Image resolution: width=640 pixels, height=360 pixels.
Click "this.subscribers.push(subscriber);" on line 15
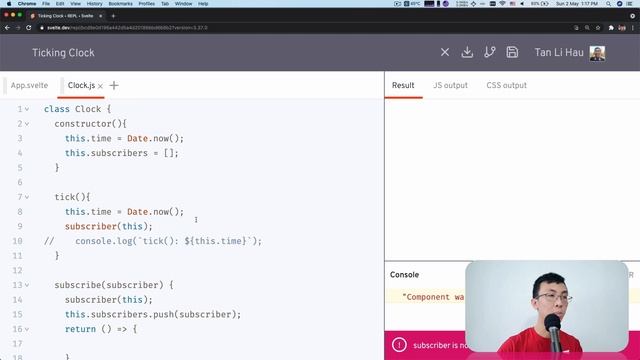153,315
